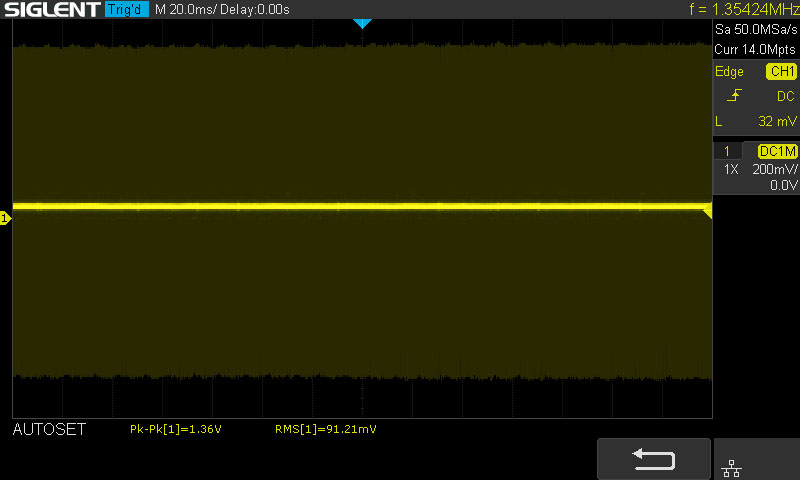Click the trigger level arrow at right edge
The image size is (800, 480).
click(708, 212)
